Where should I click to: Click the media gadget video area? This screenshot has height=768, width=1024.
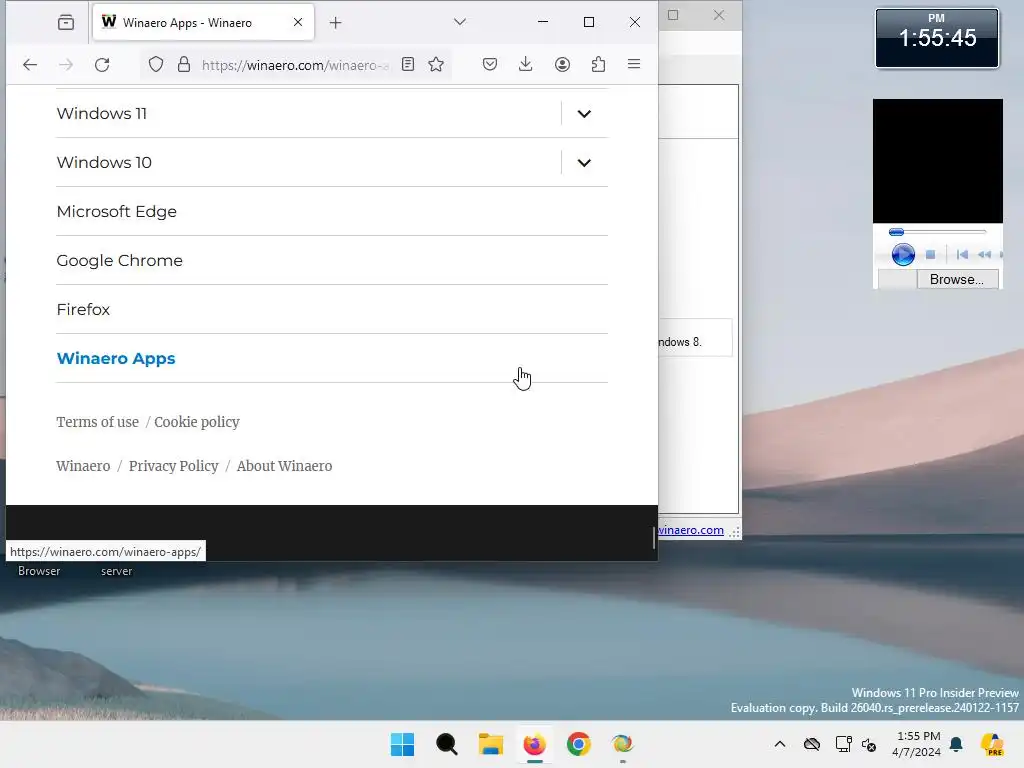938,161
